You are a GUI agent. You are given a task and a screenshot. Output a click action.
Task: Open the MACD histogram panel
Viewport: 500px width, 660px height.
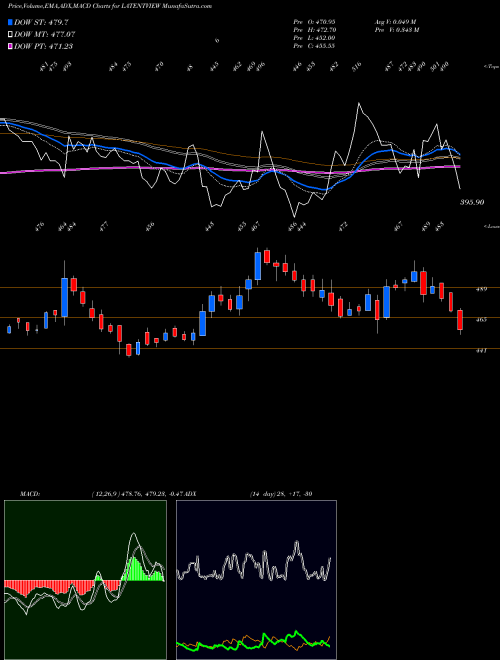pos(85,580)
